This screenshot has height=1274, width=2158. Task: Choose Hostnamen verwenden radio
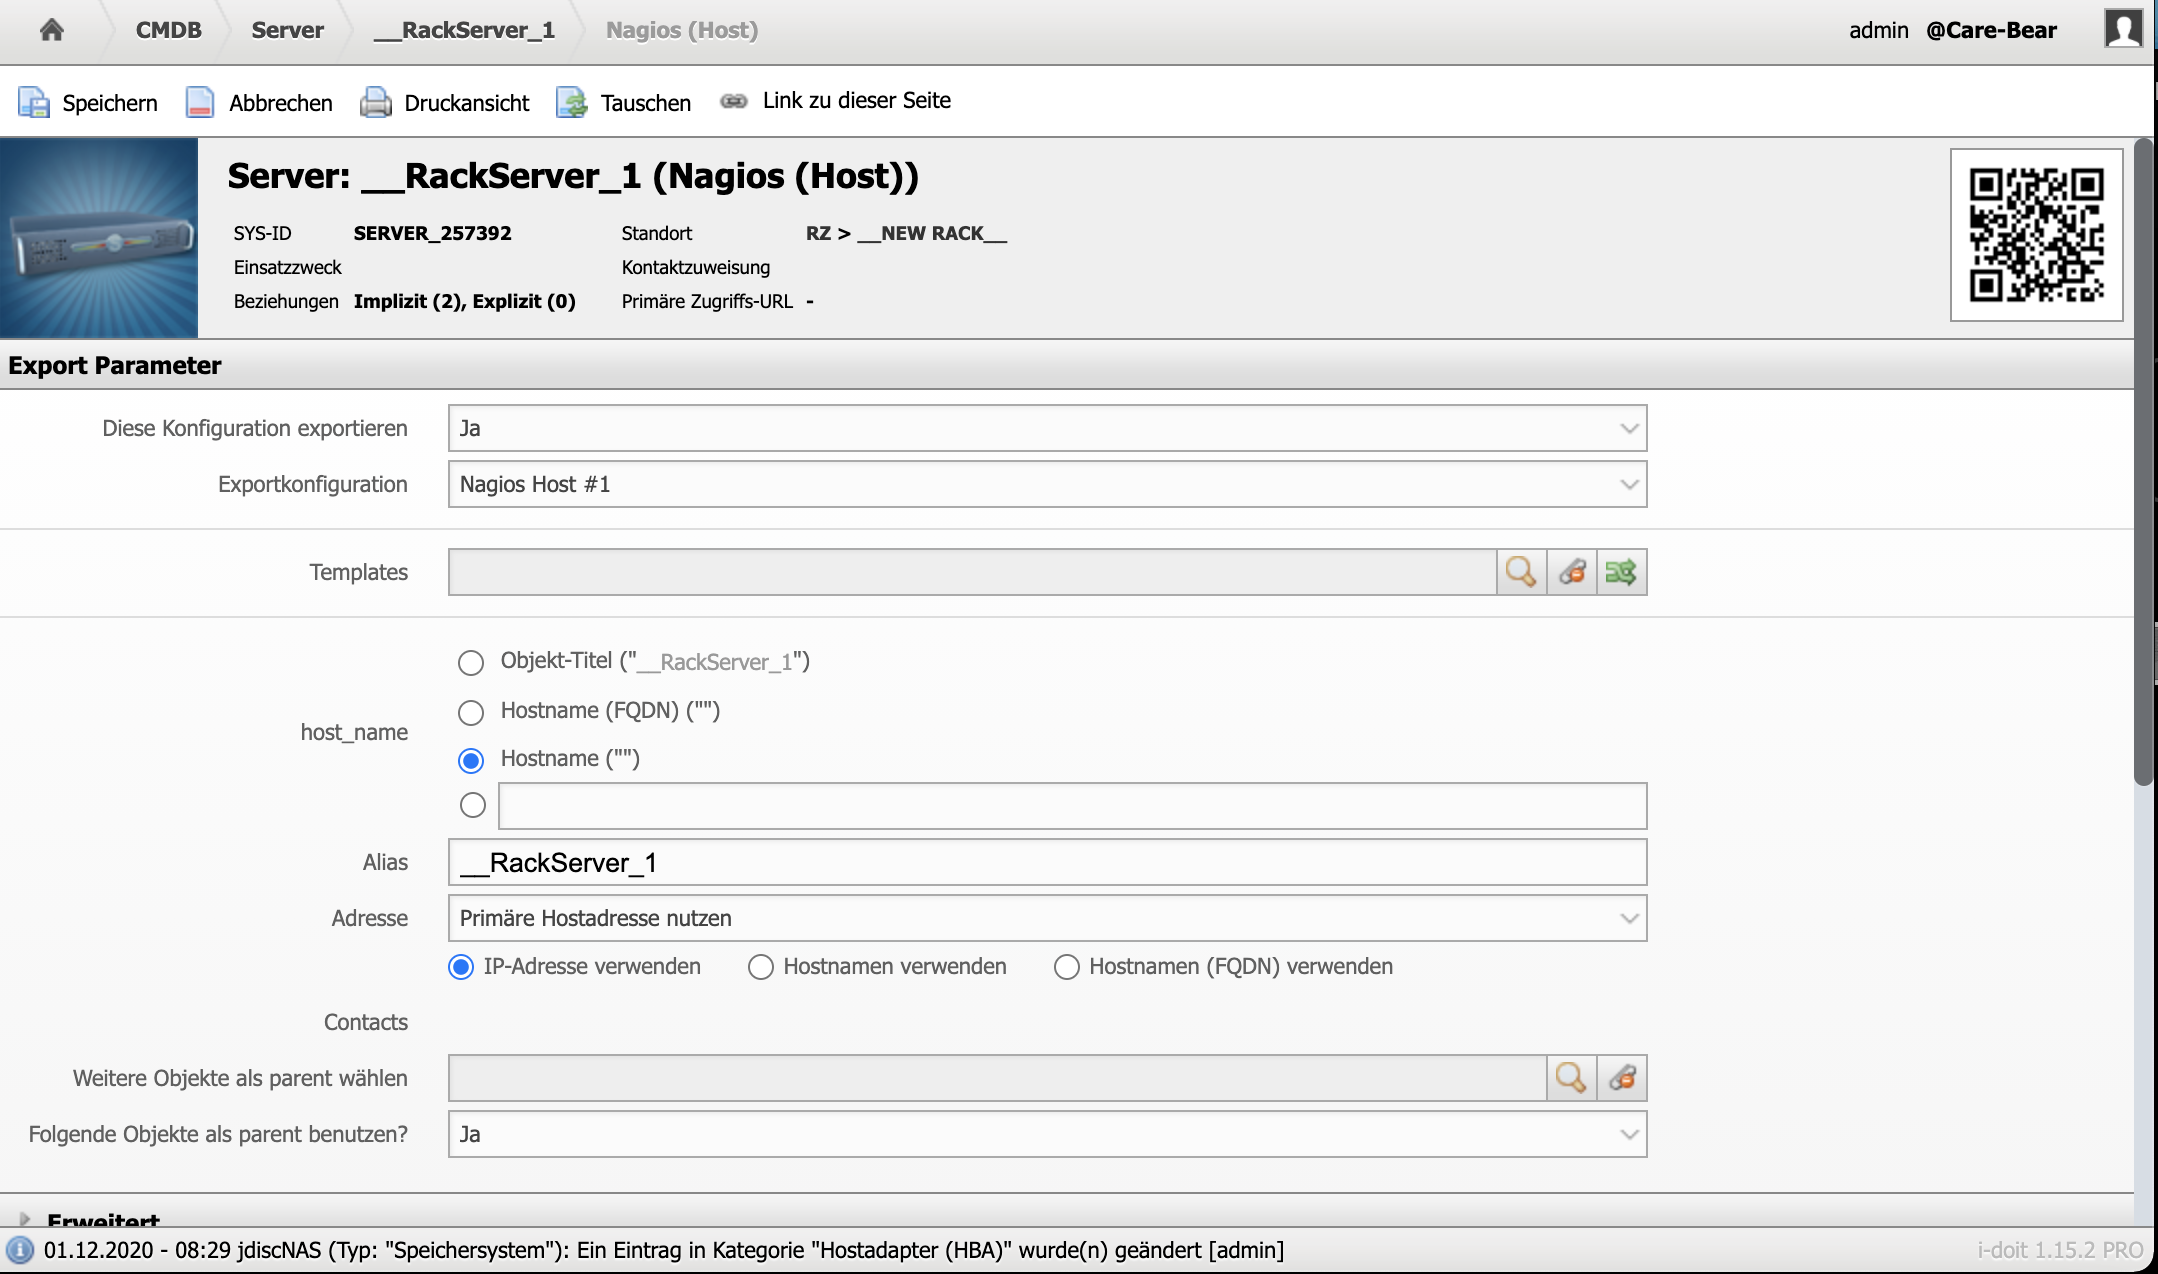coord(761,967)
